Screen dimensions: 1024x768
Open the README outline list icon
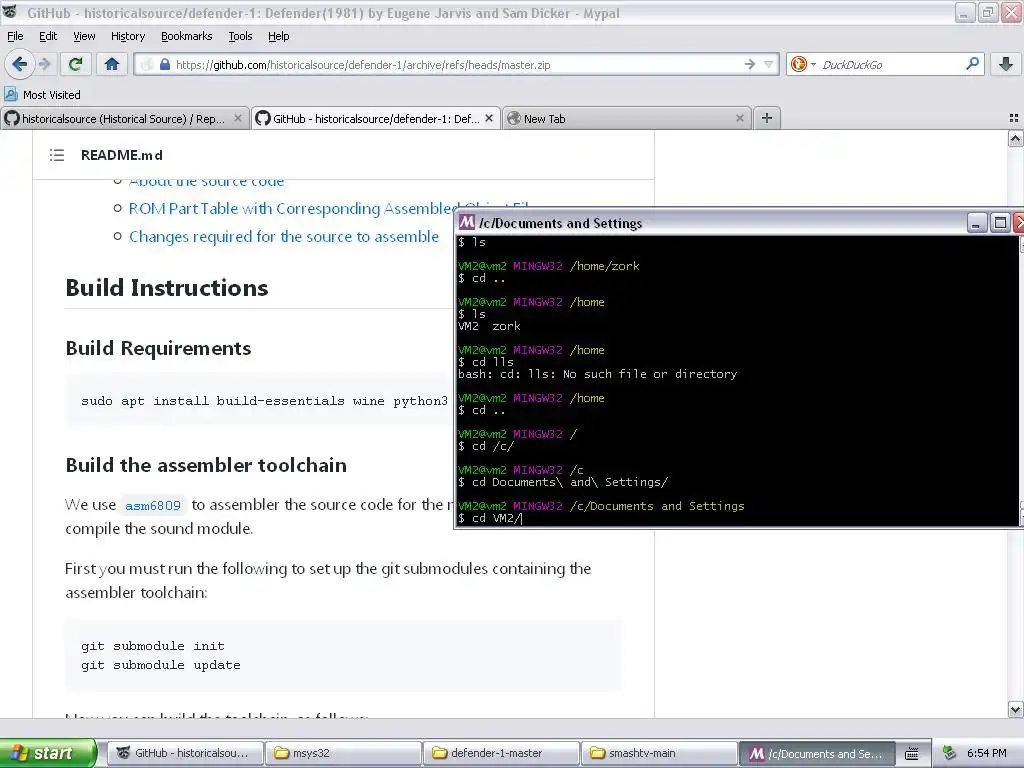[57, 155]
